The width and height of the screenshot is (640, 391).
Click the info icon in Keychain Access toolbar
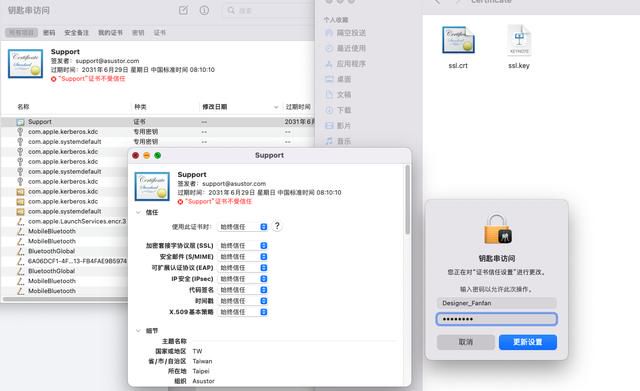click(x=204, y=10)
